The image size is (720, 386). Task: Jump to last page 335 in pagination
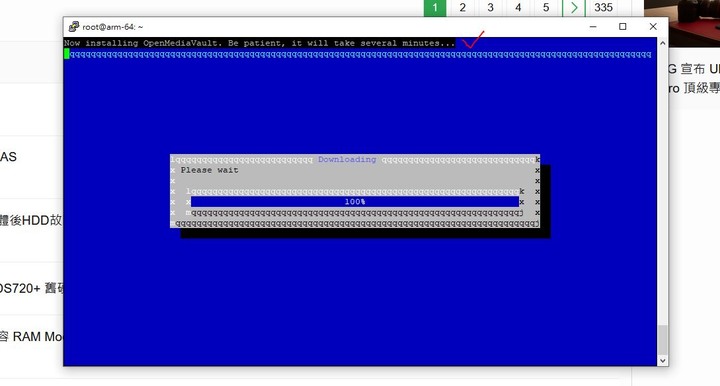603,8
